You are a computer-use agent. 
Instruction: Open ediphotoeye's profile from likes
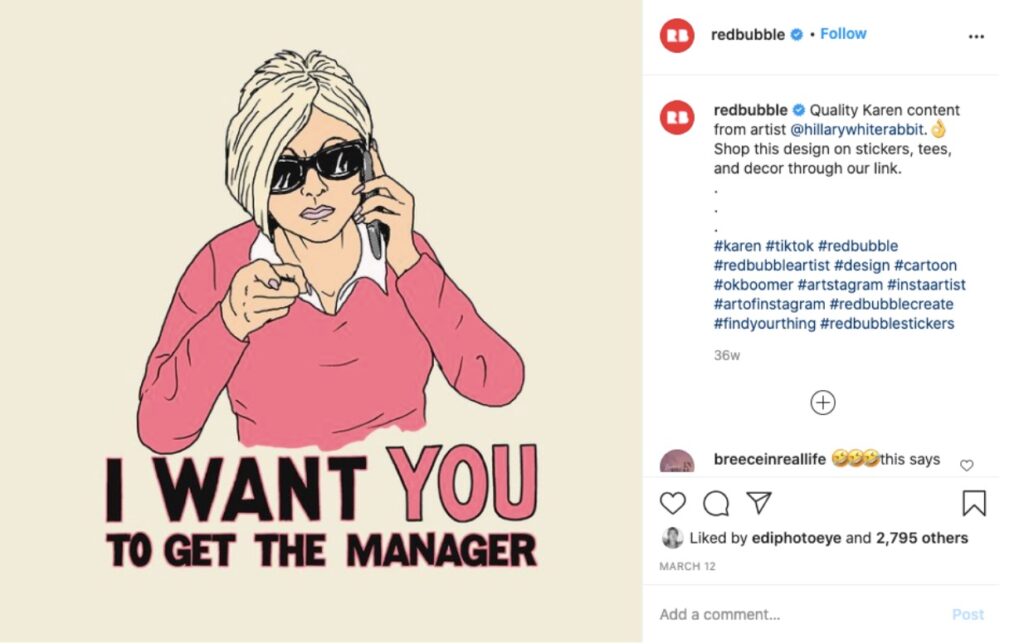pyautogui.click(x=796, y=538)
